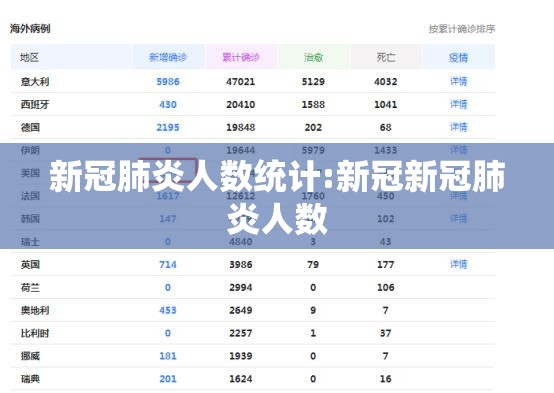Click new cases value 5986
This screenshot has width=554, height=393.
(168, 82)
